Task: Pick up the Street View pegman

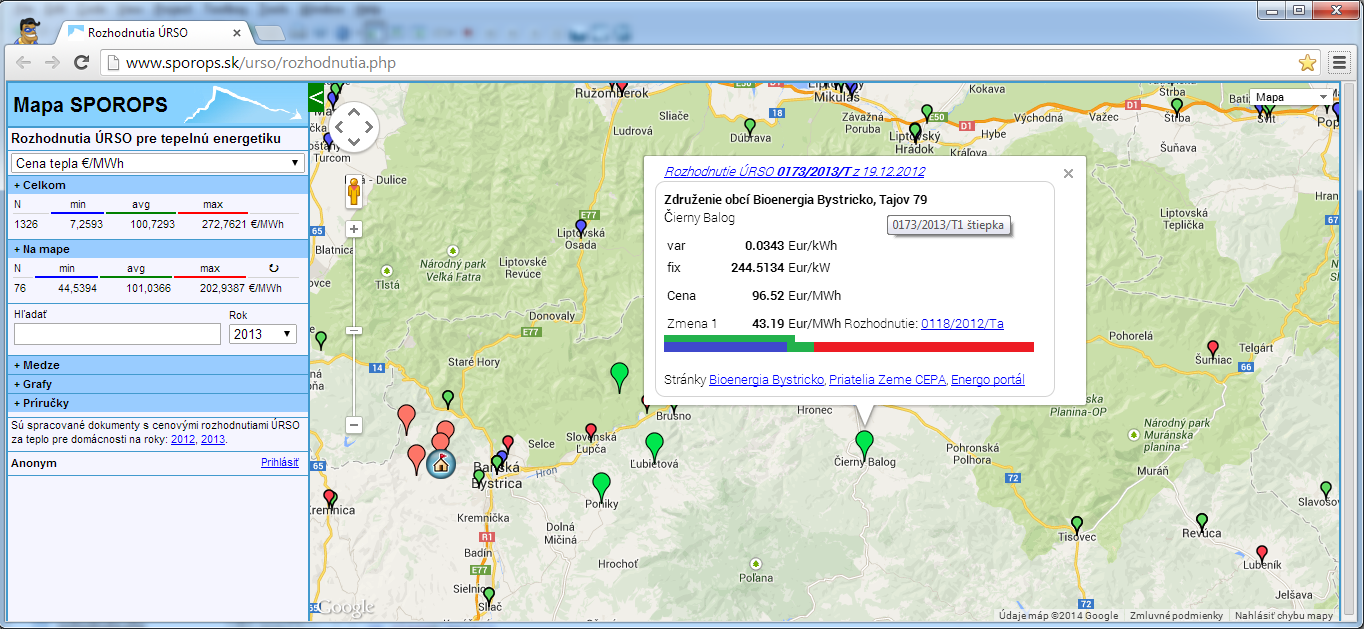Action: [354, 190]
